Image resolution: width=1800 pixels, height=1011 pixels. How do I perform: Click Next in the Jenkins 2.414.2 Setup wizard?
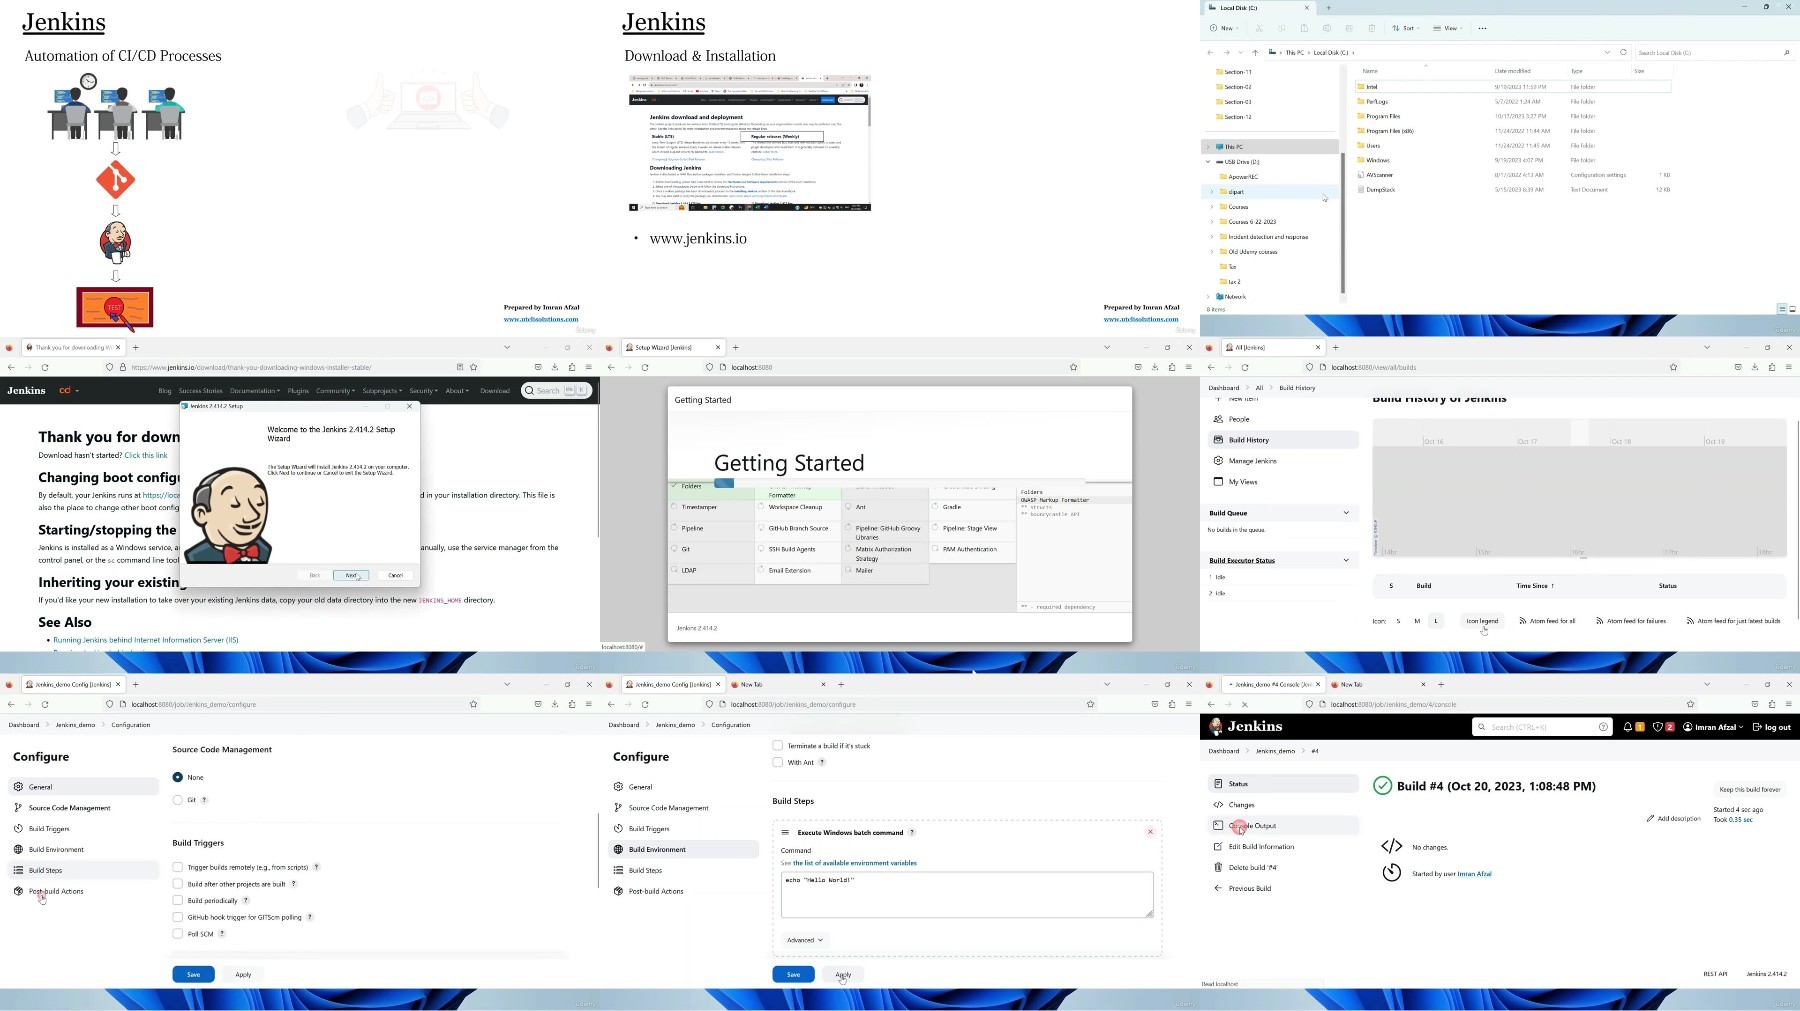[x=351, y=575]
